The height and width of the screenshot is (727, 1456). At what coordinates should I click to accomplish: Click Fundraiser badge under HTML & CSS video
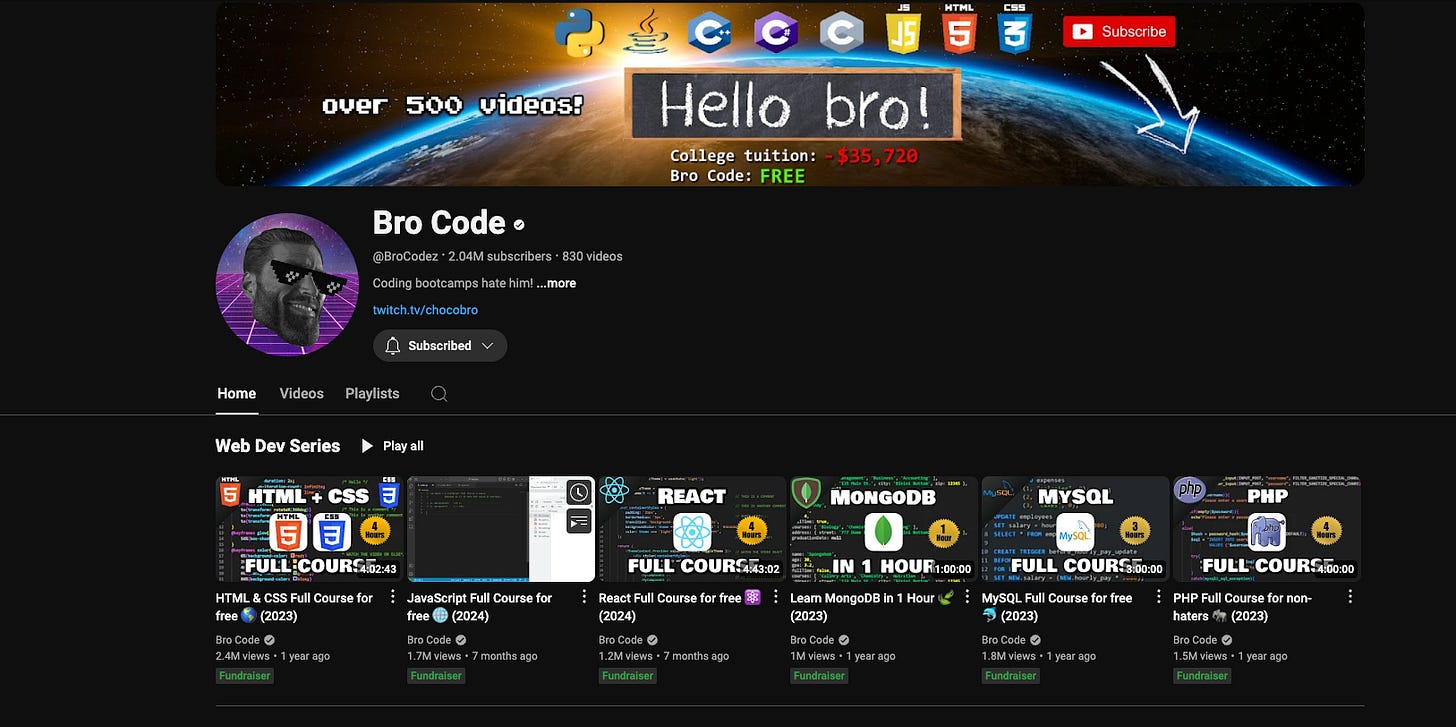[x=245, y=675]
